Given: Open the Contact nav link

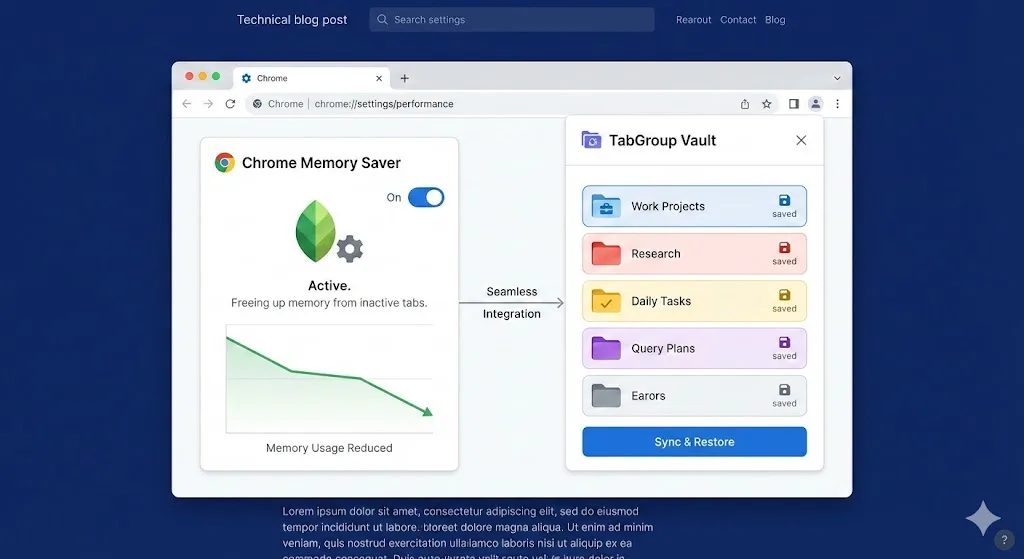Looking at the screenshot, I should point(738,20).
